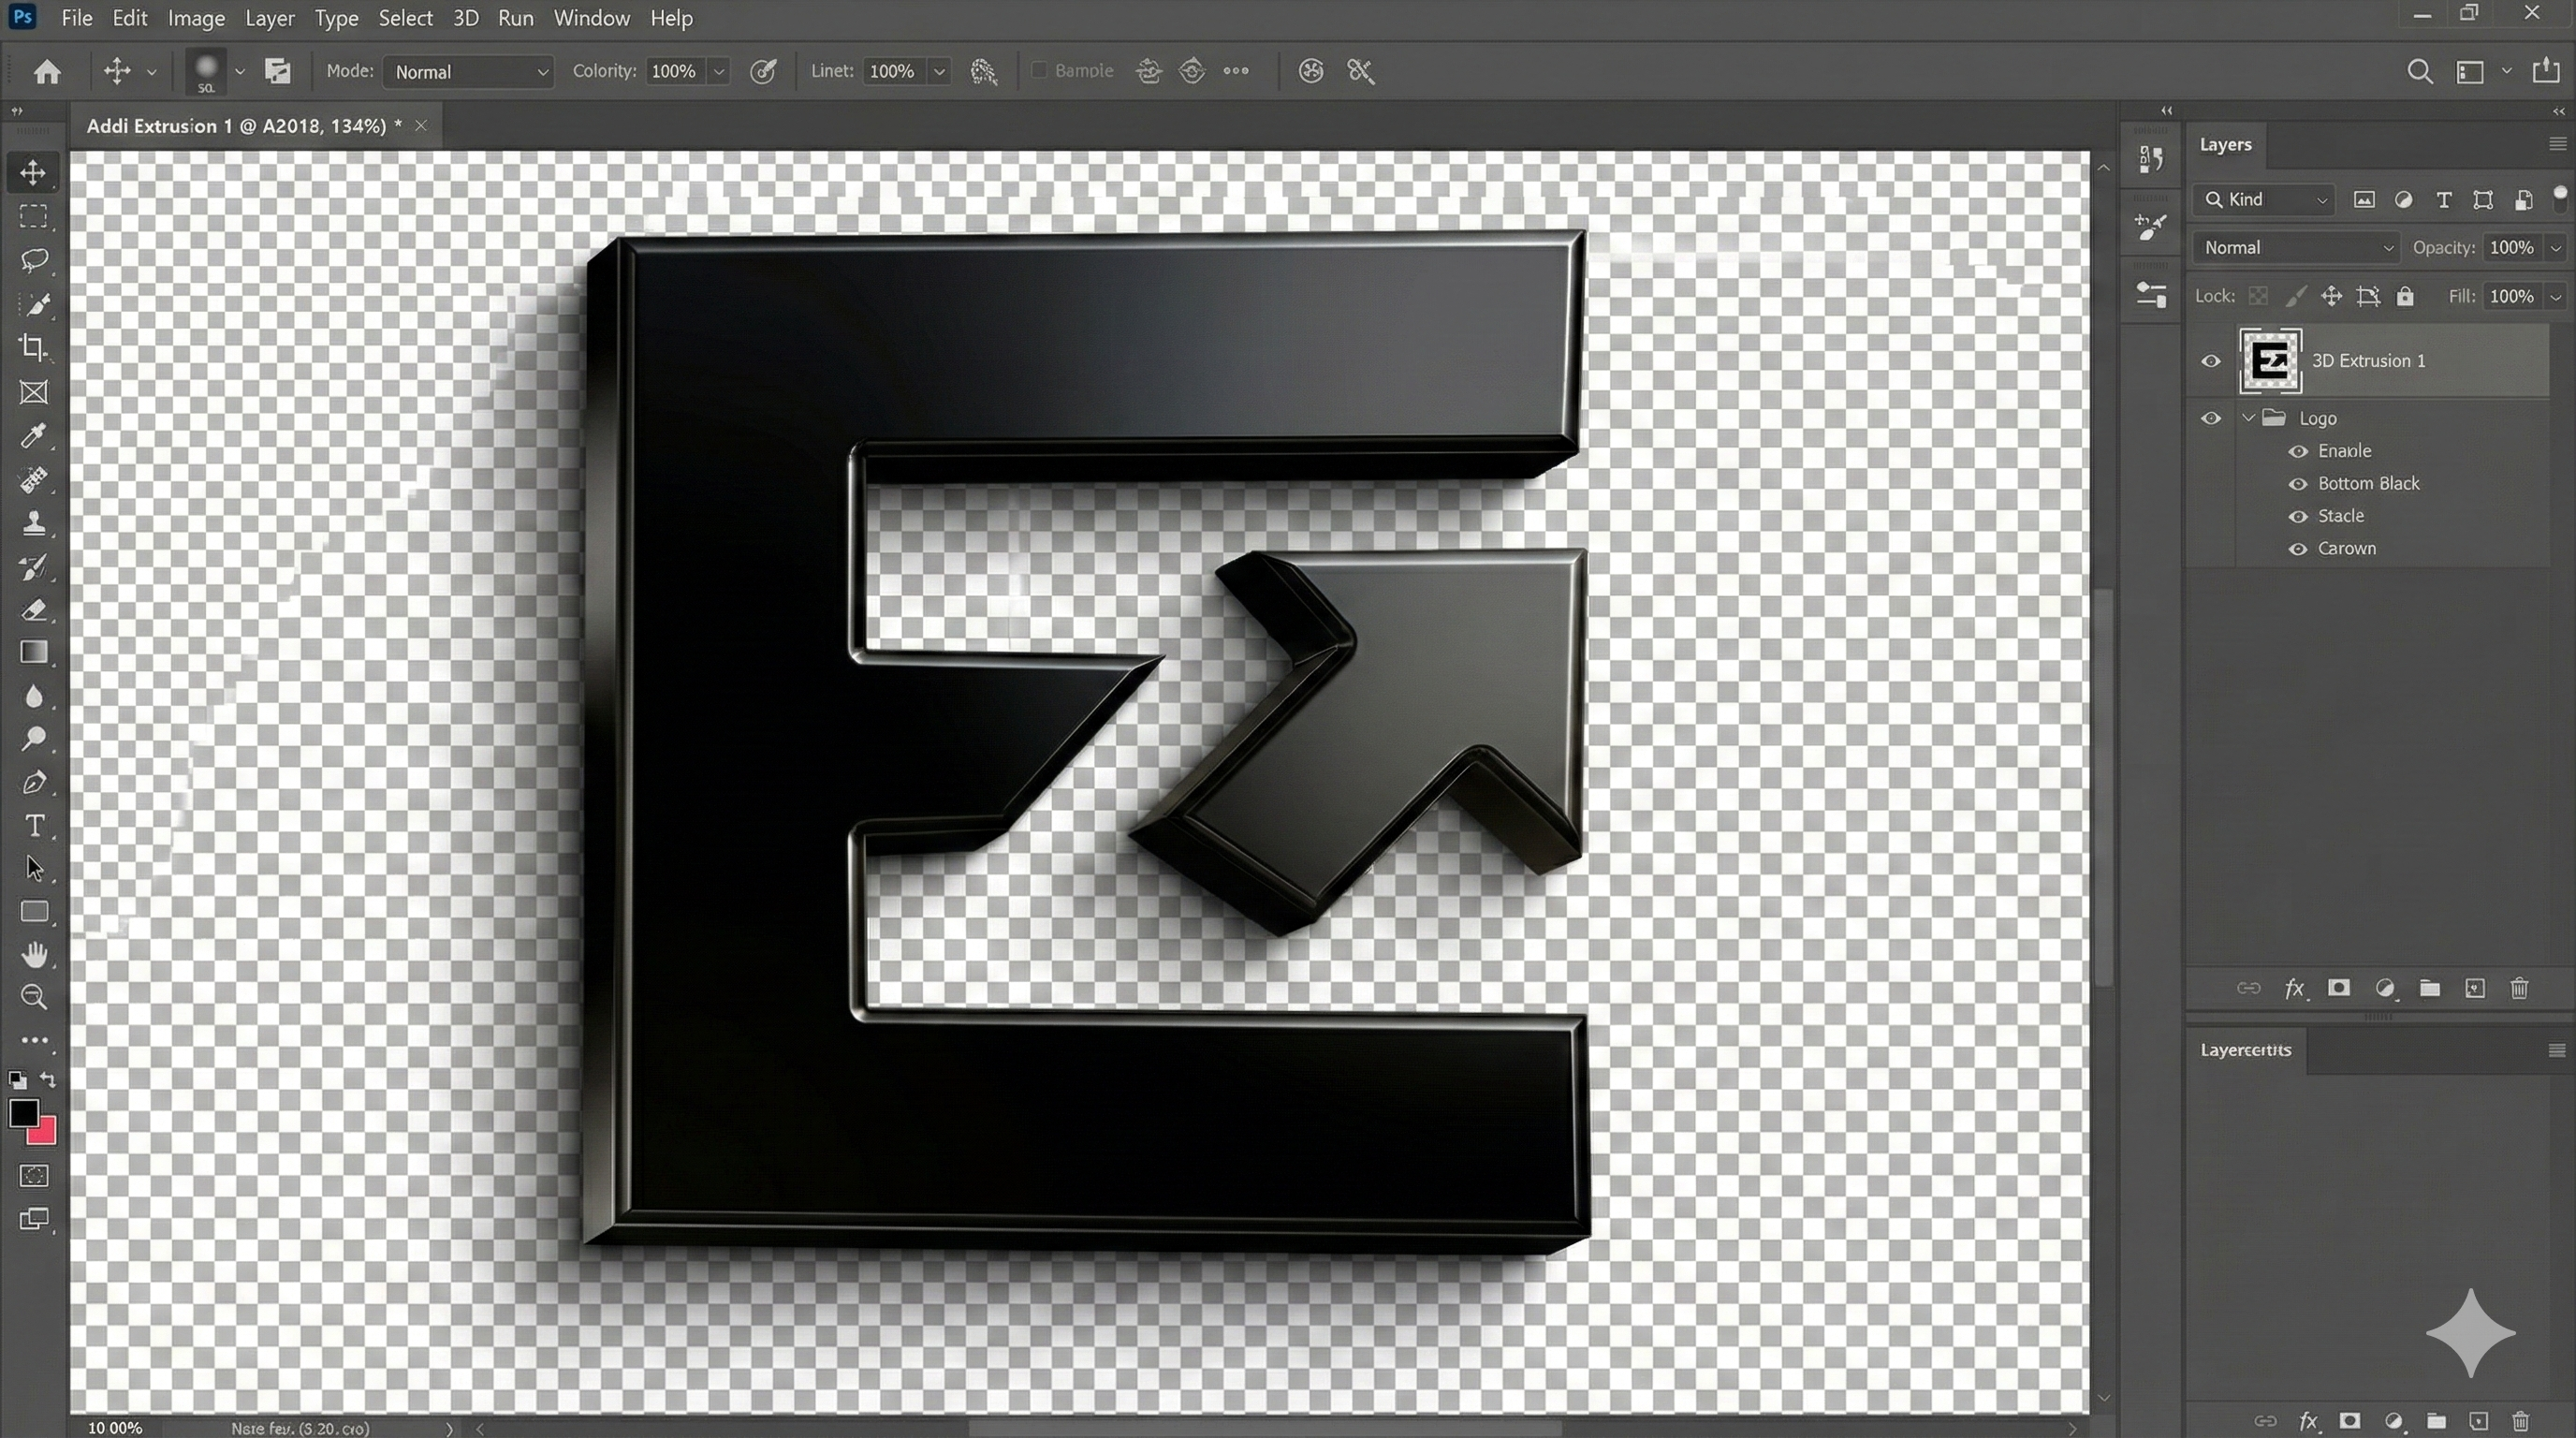The image size is (2576, 1438).
Task: Select the Crop tool
Action: coord(33,347)
